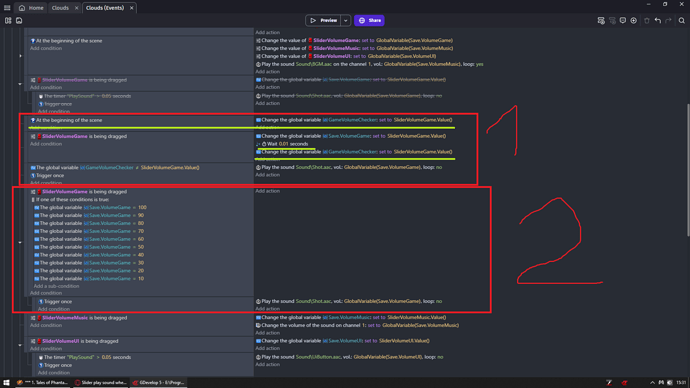Click the save project icon

(19, 21)
